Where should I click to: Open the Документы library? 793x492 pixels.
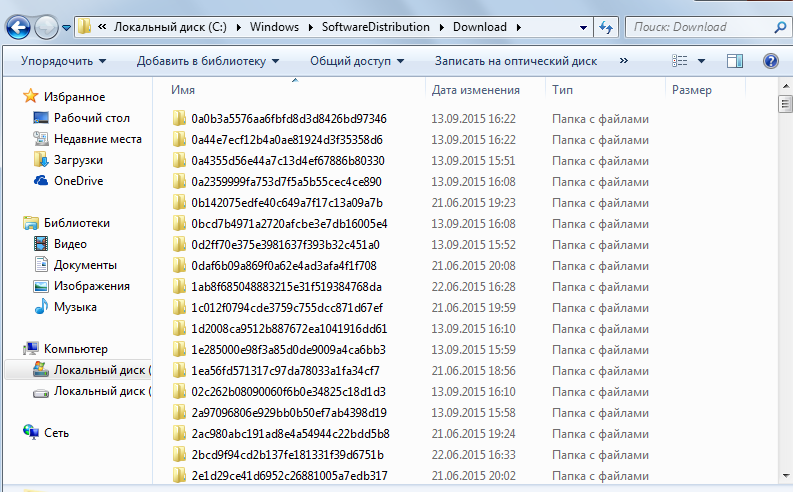tap(85, 265)
